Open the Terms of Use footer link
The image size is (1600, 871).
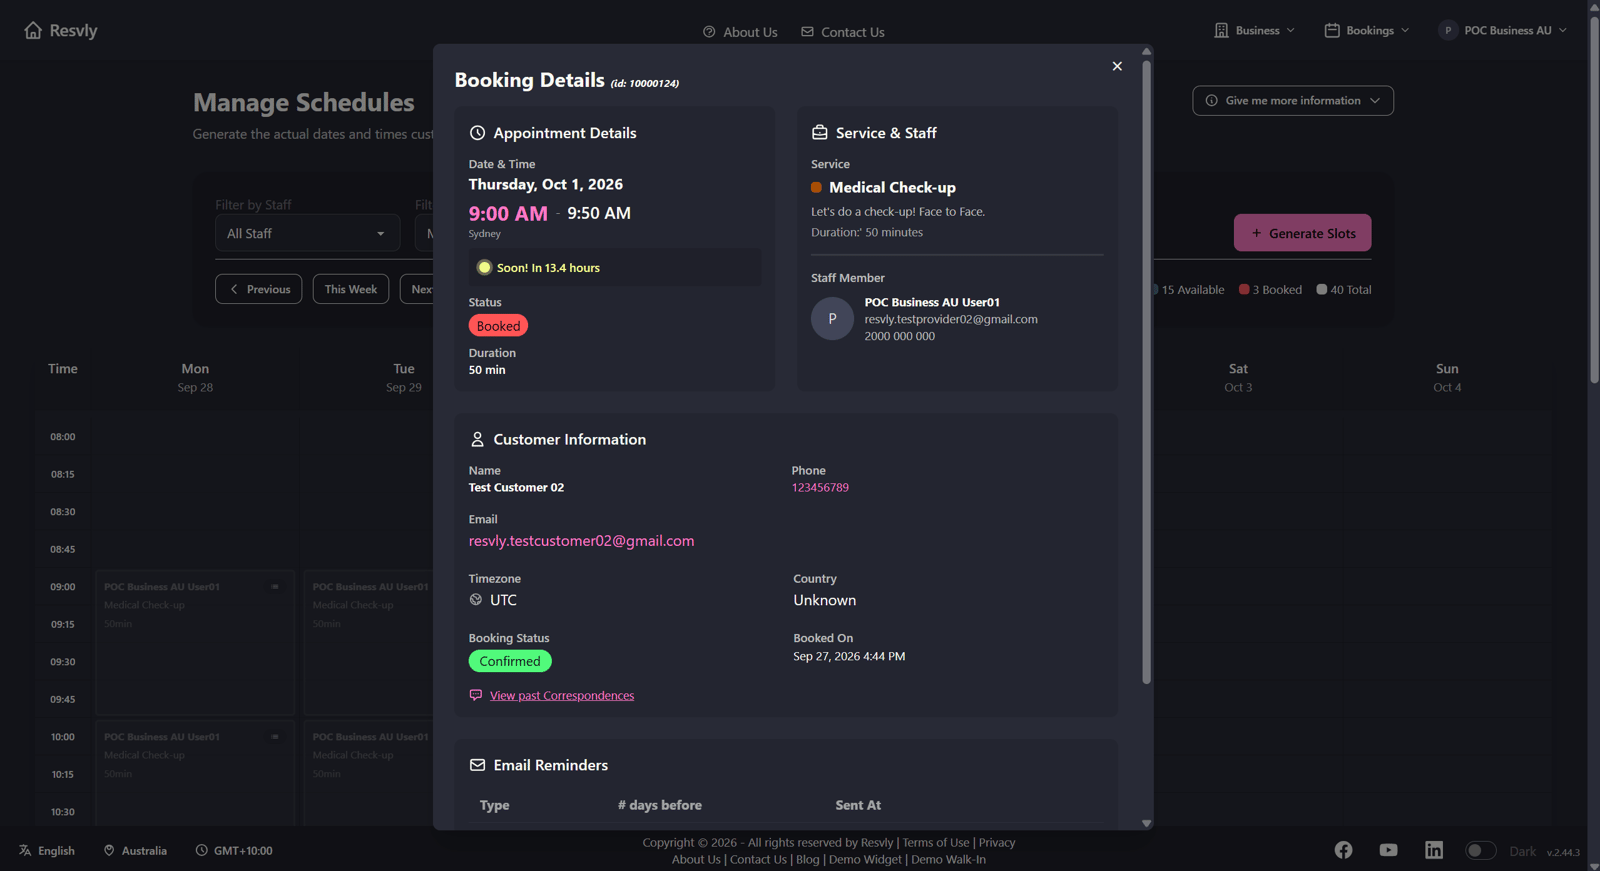point(936,843)
